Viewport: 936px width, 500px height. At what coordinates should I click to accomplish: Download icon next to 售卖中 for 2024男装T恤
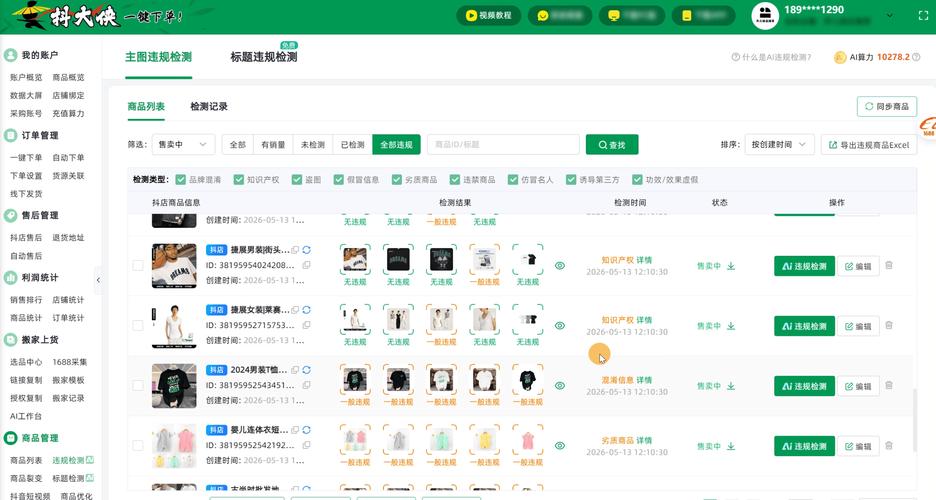click(731, 386)
